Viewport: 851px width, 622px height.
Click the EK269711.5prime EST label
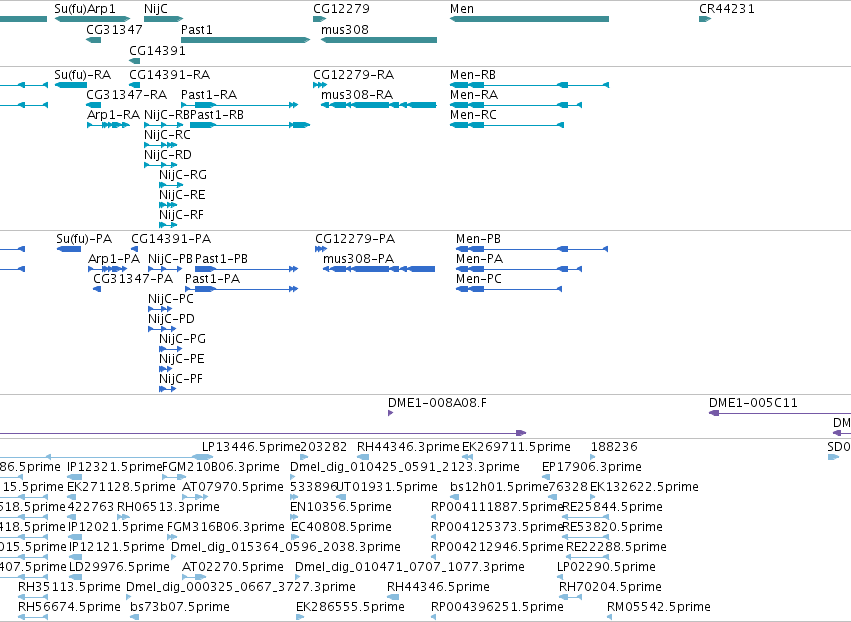[x=516, y=447]
